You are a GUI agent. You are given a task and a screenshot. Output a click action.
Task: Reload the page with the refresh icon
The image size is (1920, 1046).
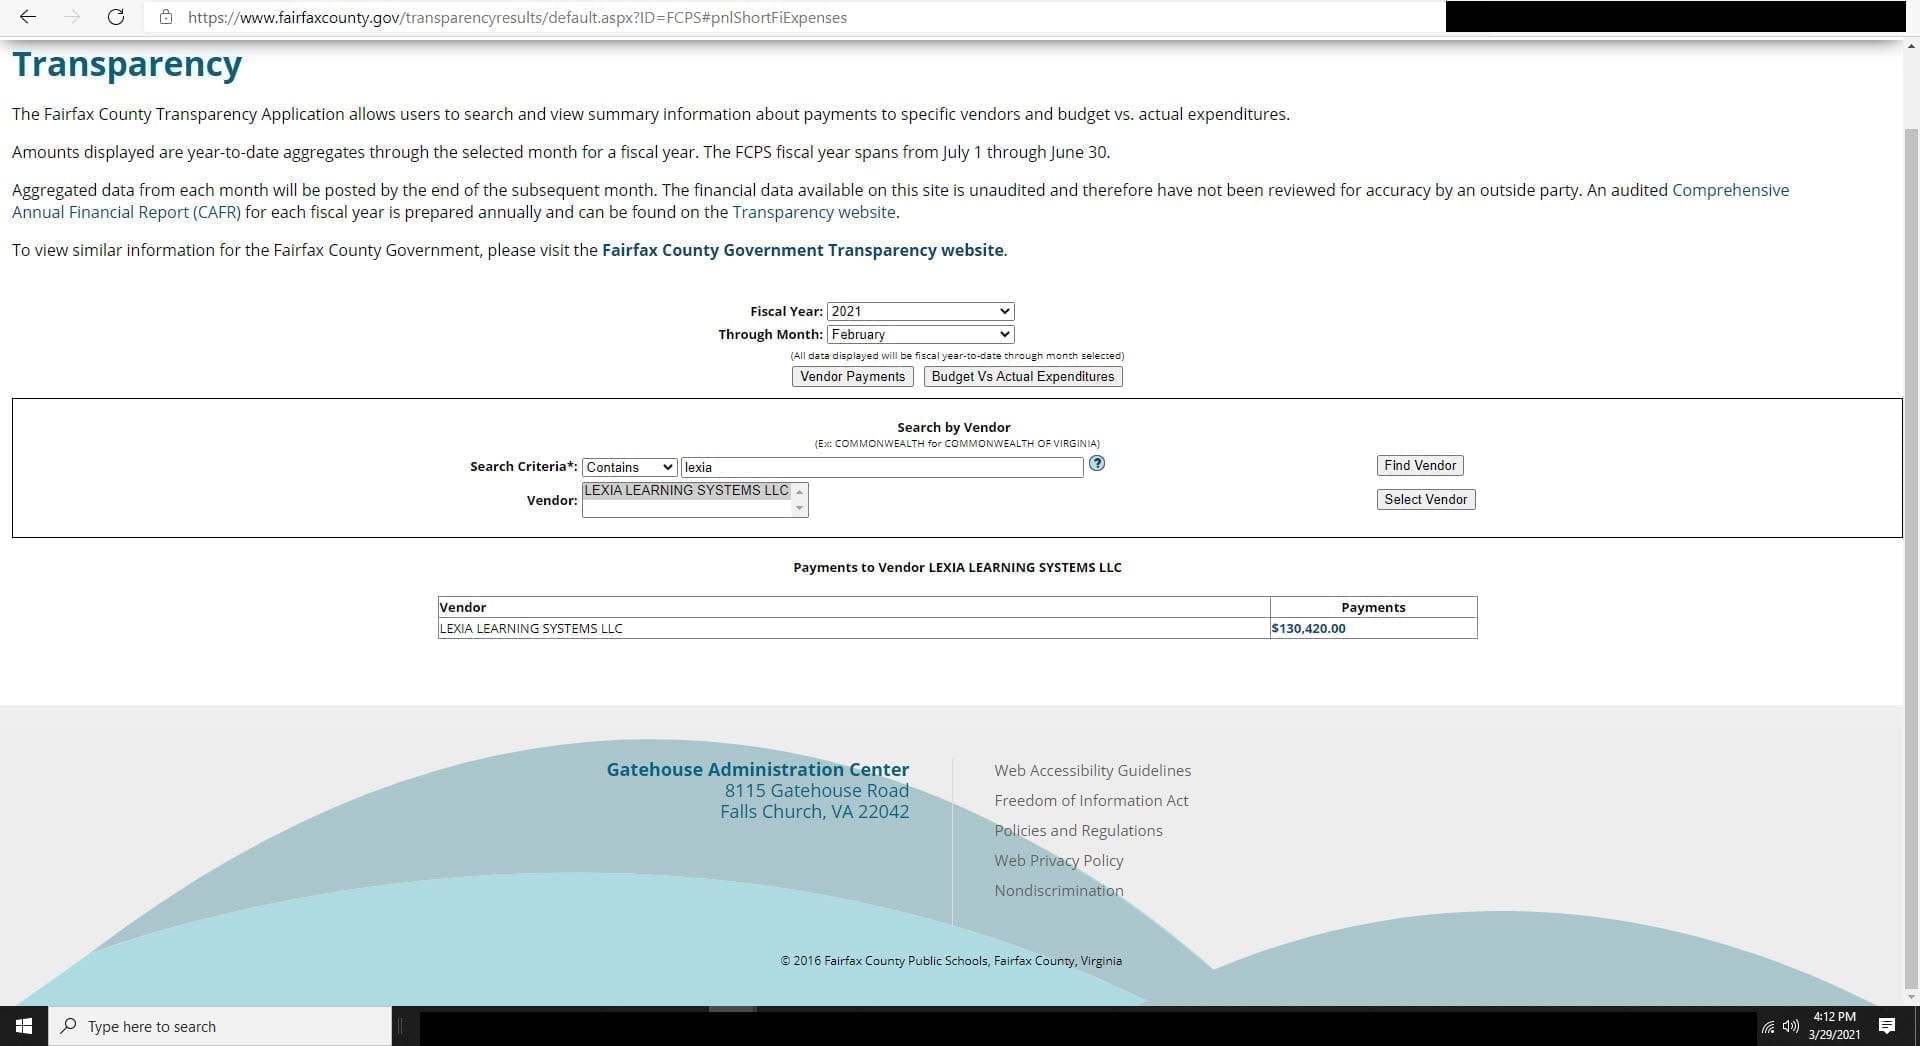116,17
